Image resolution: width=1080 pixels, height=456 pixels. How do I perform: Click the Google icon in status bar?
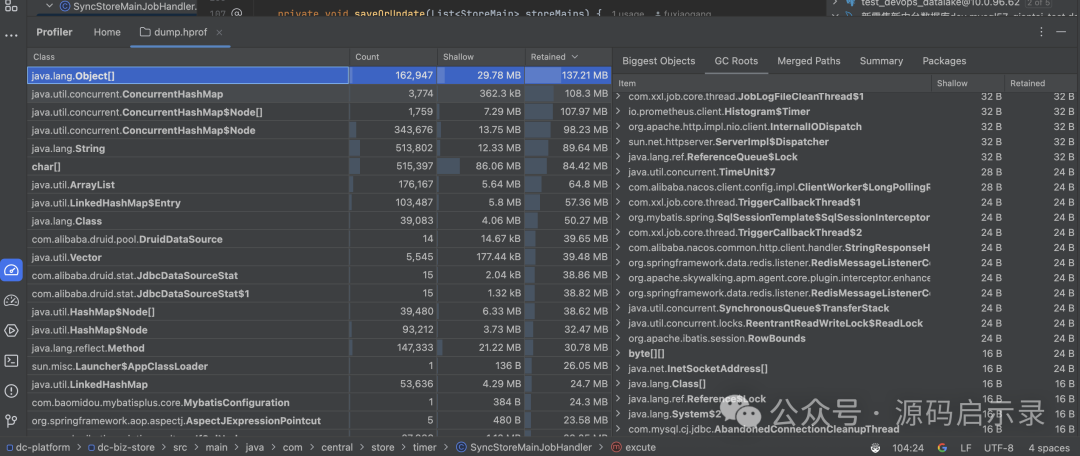pos(942,448)
